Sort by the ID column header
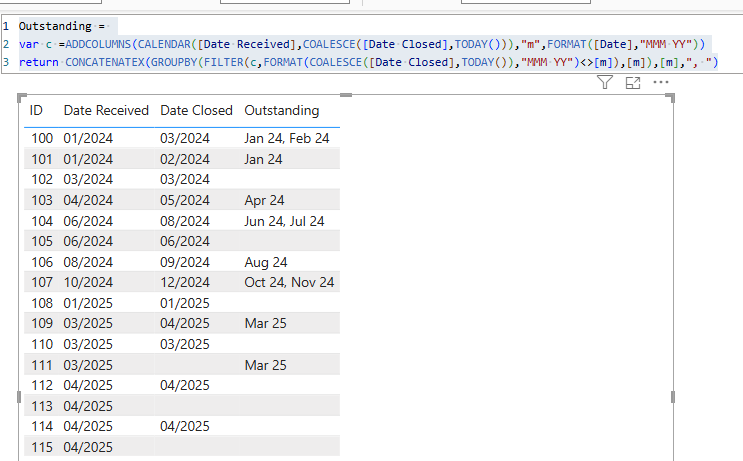Screen dimensions: 743x461 click(x=36, y=110)
